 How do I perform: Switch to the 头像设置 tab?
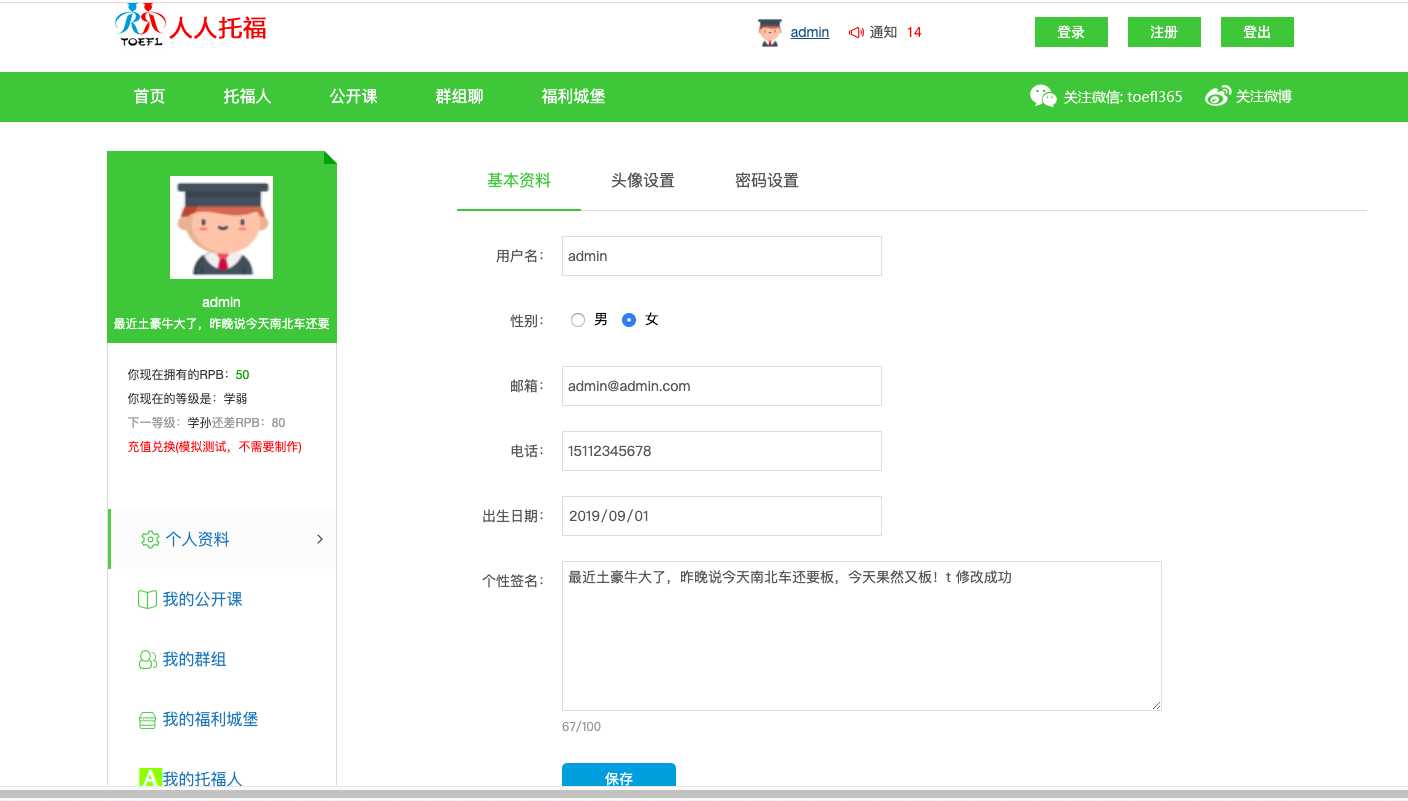[x=643, y=181]
